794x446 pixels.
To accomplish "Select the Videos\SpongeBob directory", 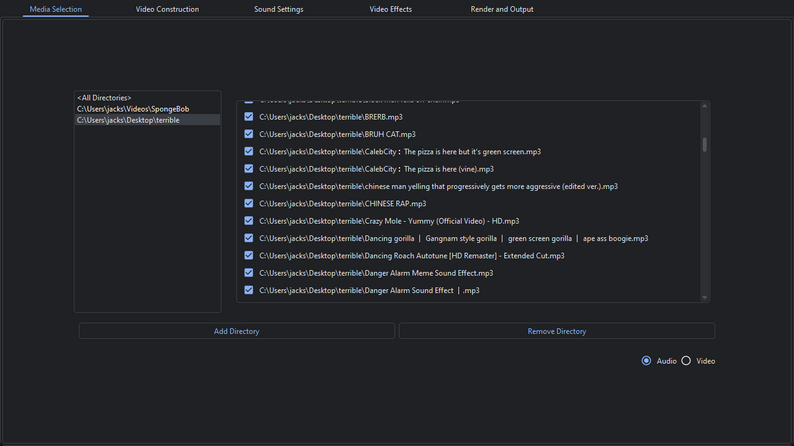I will (x=133, y=109).
